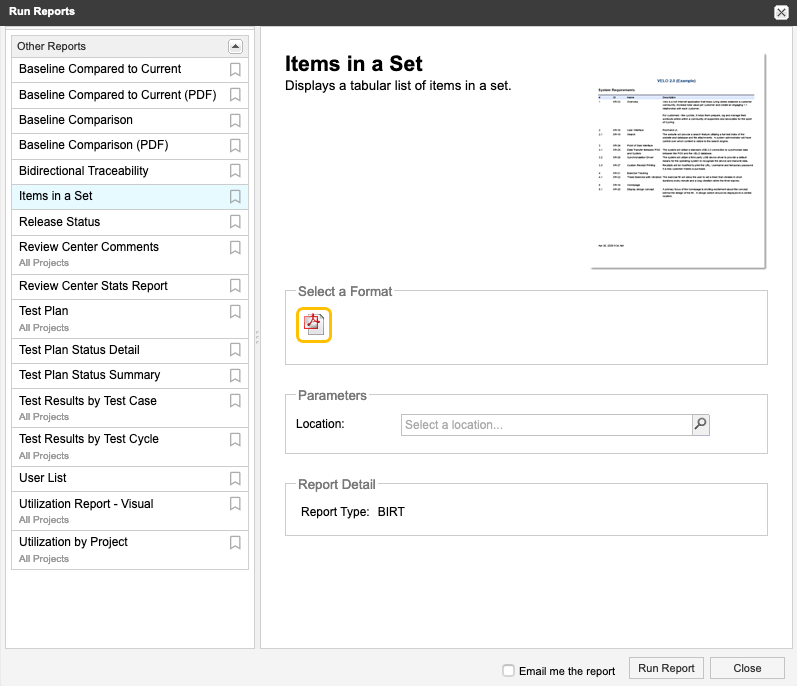The width and height of the screenshot is (797, 686).
Task: Bookmark the Test Plan report
Action: (235, 311)
